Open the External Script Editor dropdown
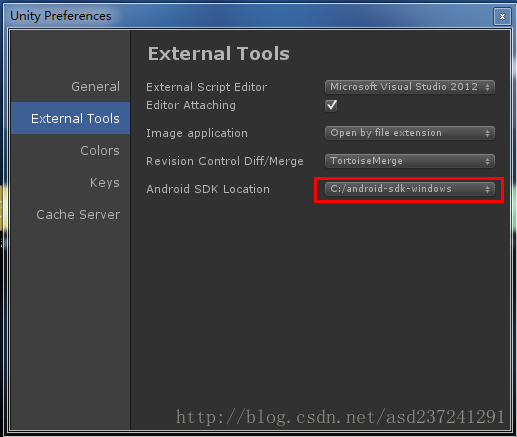This screenshot has height=437, width=517. (x=410, y=87)
